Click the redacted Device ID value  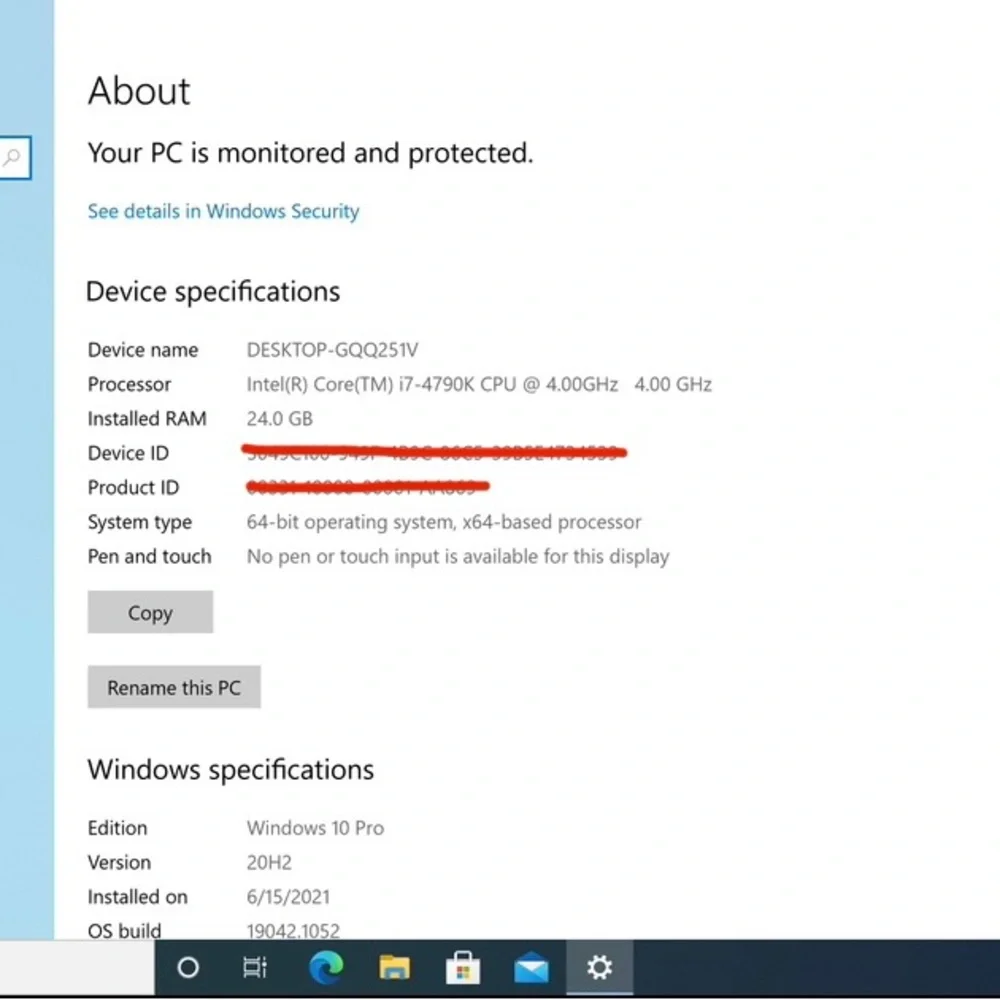coord(434,452)
